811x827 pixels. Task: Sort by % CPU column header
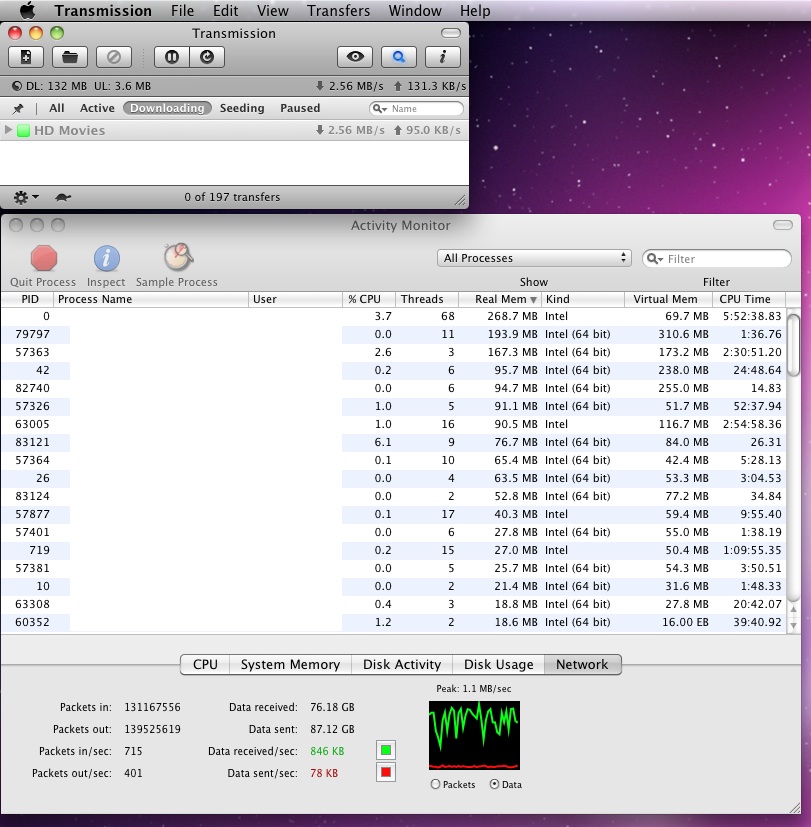pyautogui.click(x=369, y=299)
